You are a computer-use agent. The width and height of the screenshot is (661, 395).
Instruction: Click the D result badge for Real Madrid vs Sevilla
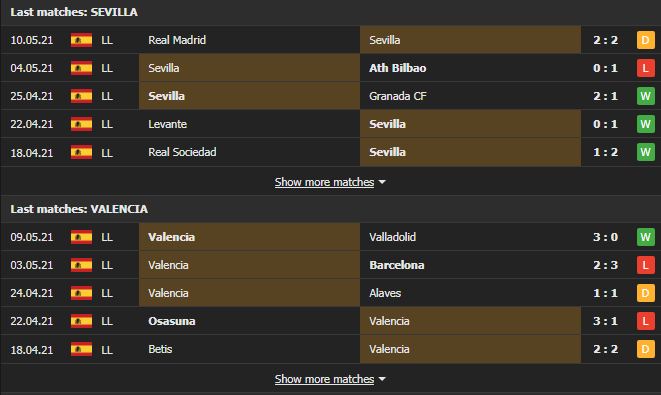pyautogui.click(x=645, y=40)
